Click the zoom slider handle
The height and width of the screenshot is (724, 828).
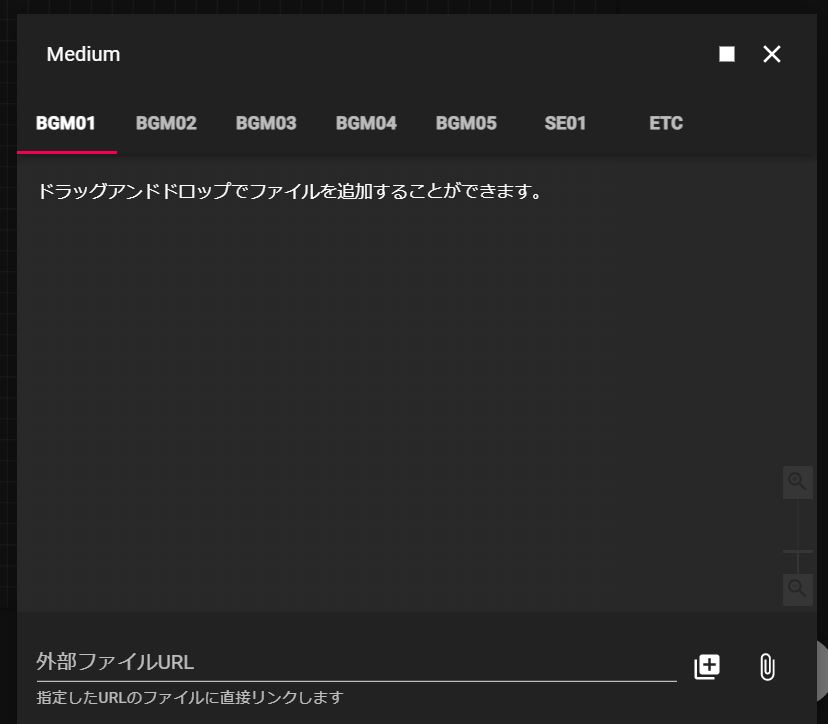[797, 551]
